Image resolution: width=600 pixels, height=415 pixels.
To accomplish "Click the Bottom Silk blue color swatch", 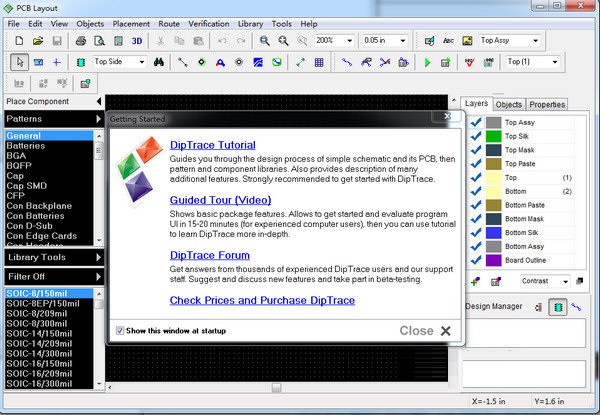I will point(493,233).
